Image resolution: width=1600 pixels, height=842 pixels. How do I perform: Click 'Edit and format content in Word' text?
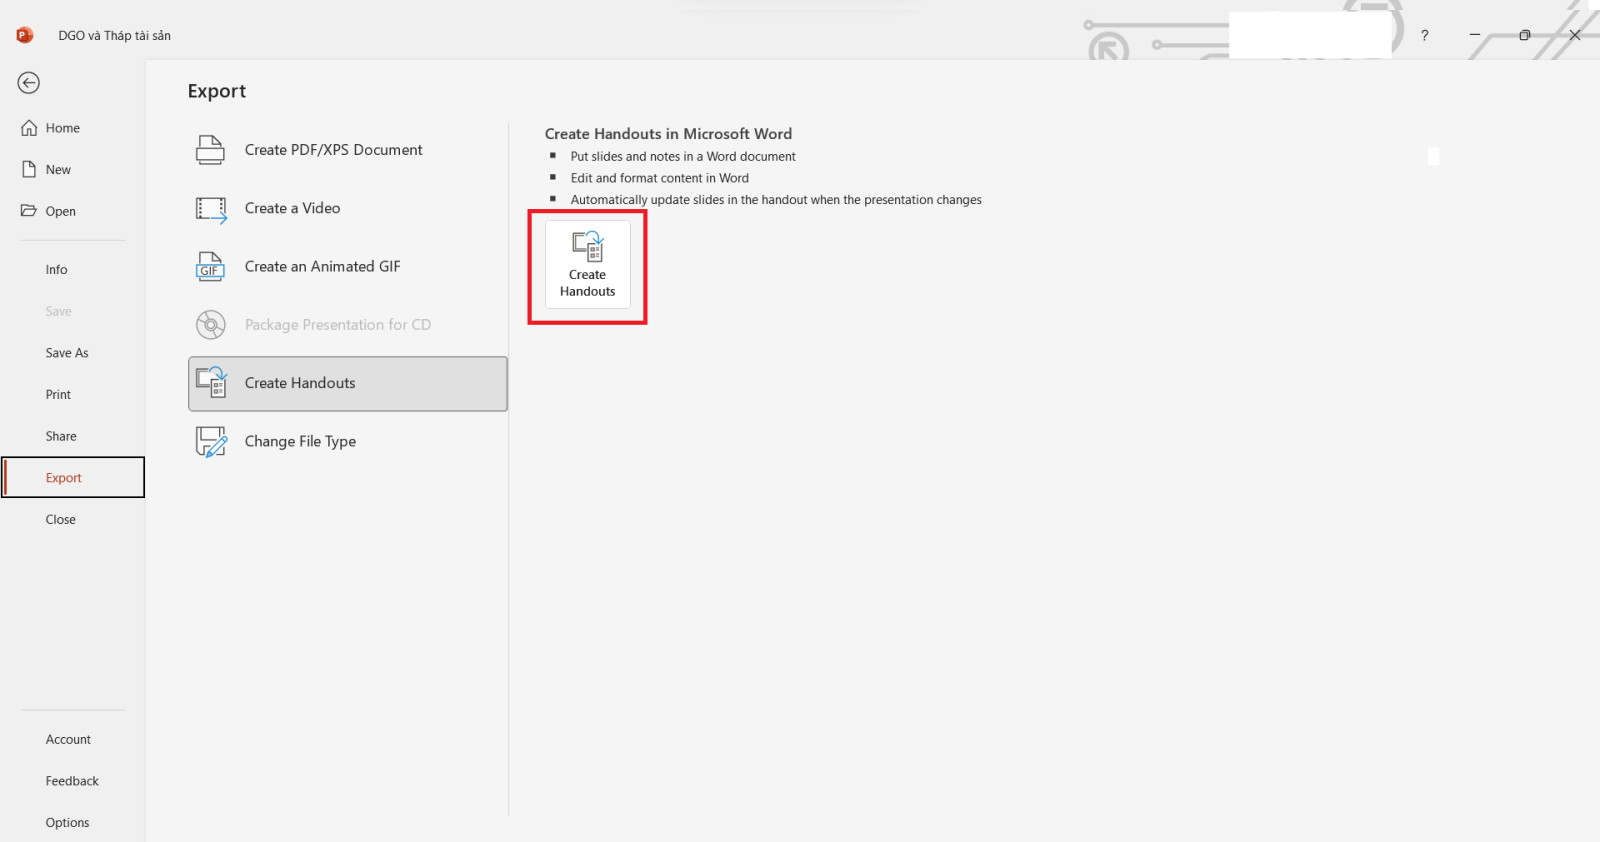(660, 178)
